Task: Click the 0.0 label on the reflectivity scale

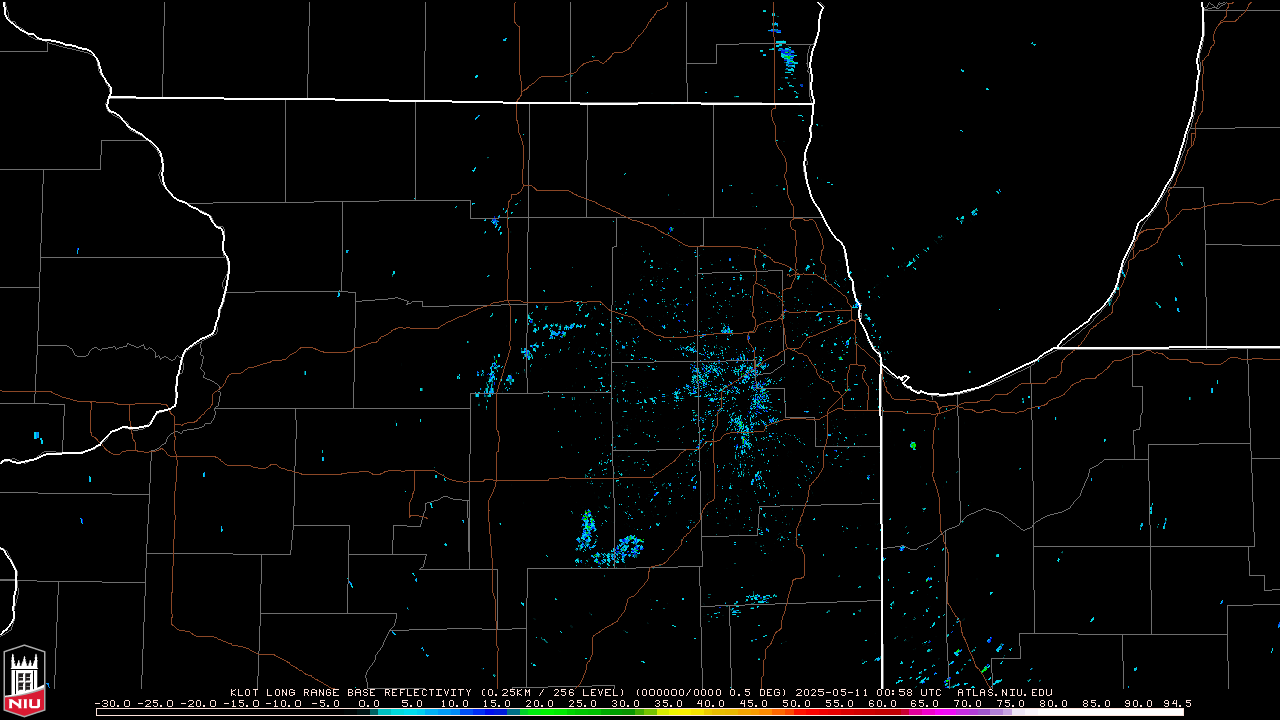Action: click(369, 704)
